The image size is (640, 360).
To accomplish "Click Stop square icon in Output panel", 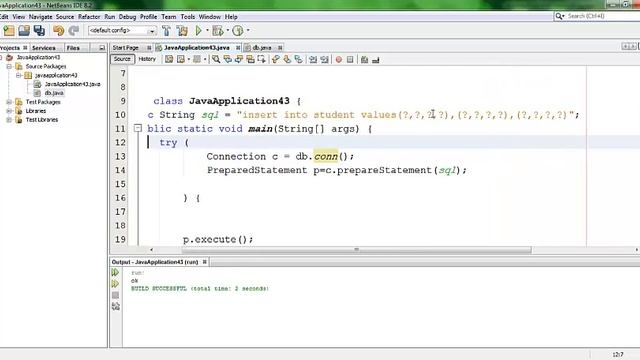I will [116, 295].
